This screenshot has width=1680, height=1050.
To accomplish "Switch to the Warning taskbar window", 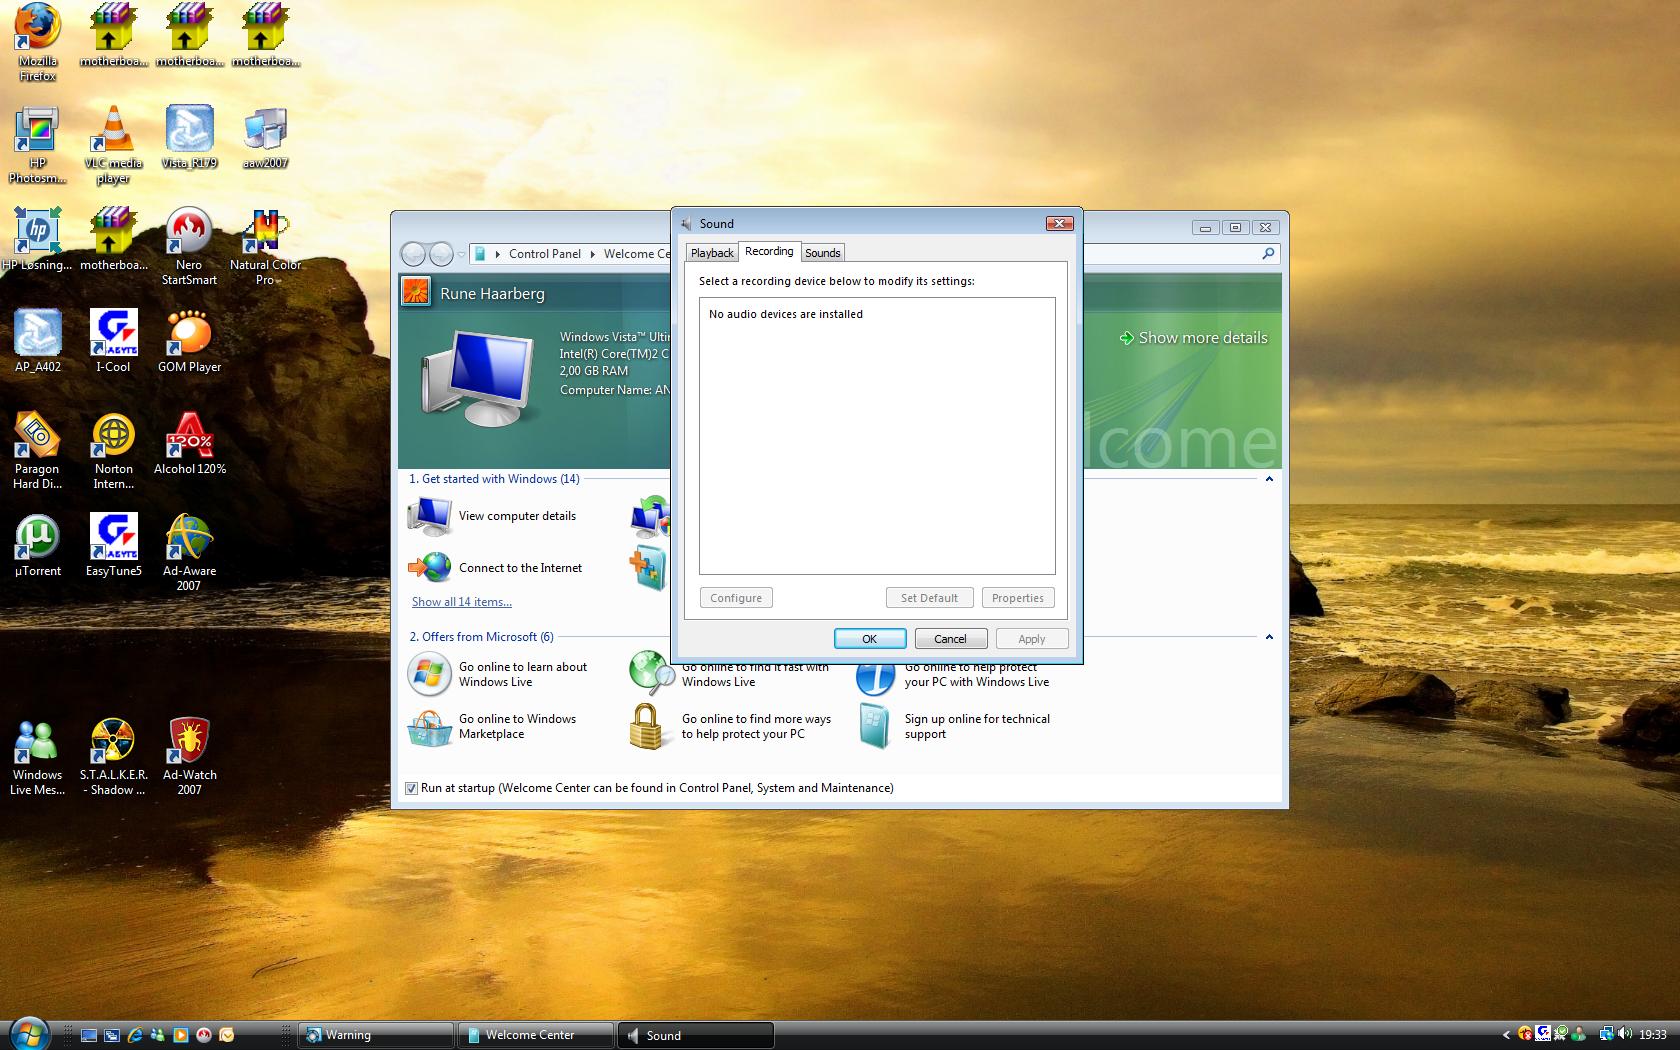I will click(x=376, y=1035).
